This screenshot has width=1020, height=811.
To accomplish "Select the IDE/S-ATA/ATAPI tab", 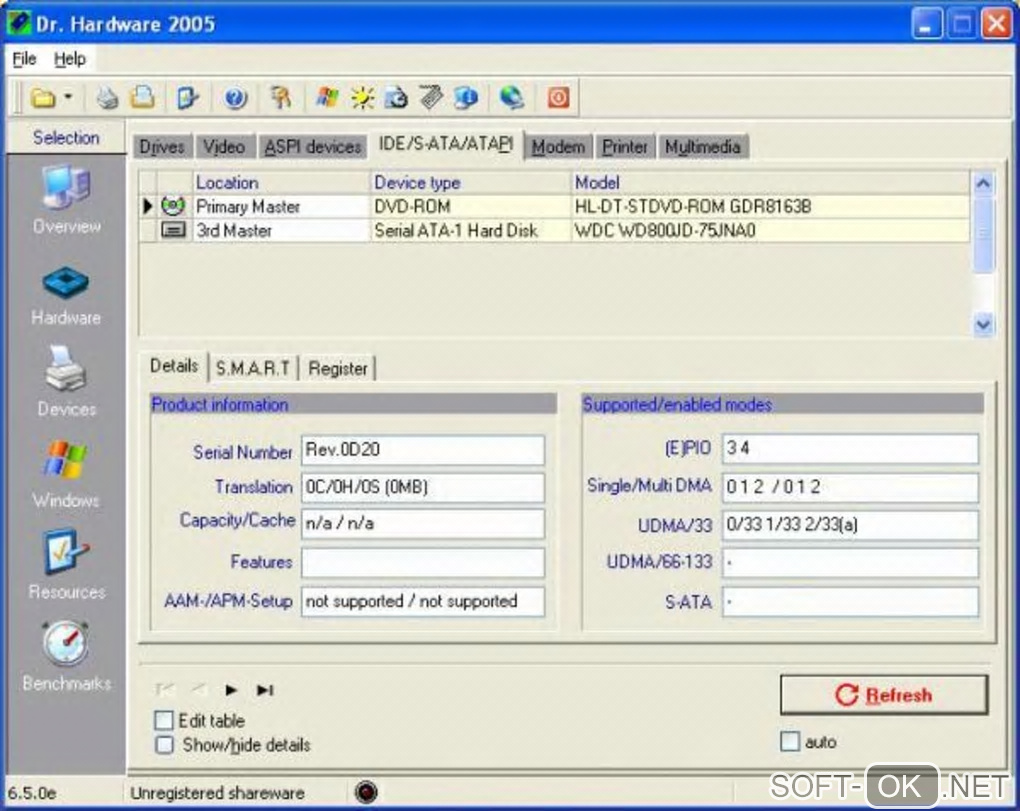I will click(446, 144).
